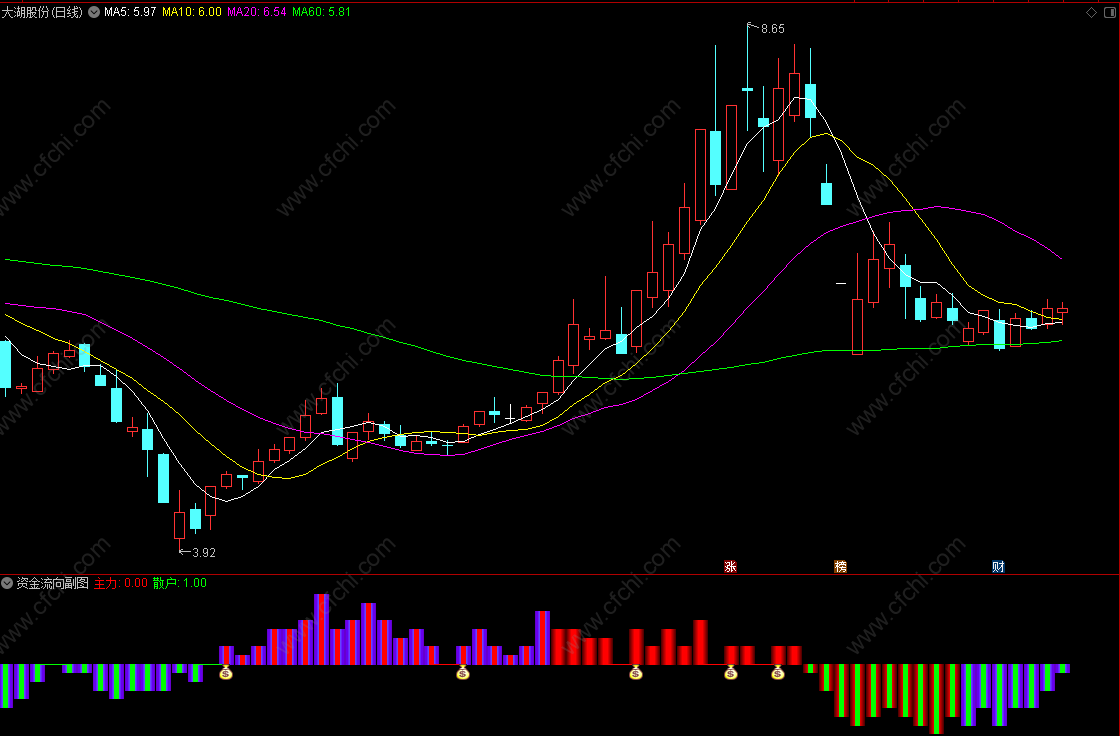
Task: Select the 资金流向副图 sub-chart title
Action: coord(52,583)
